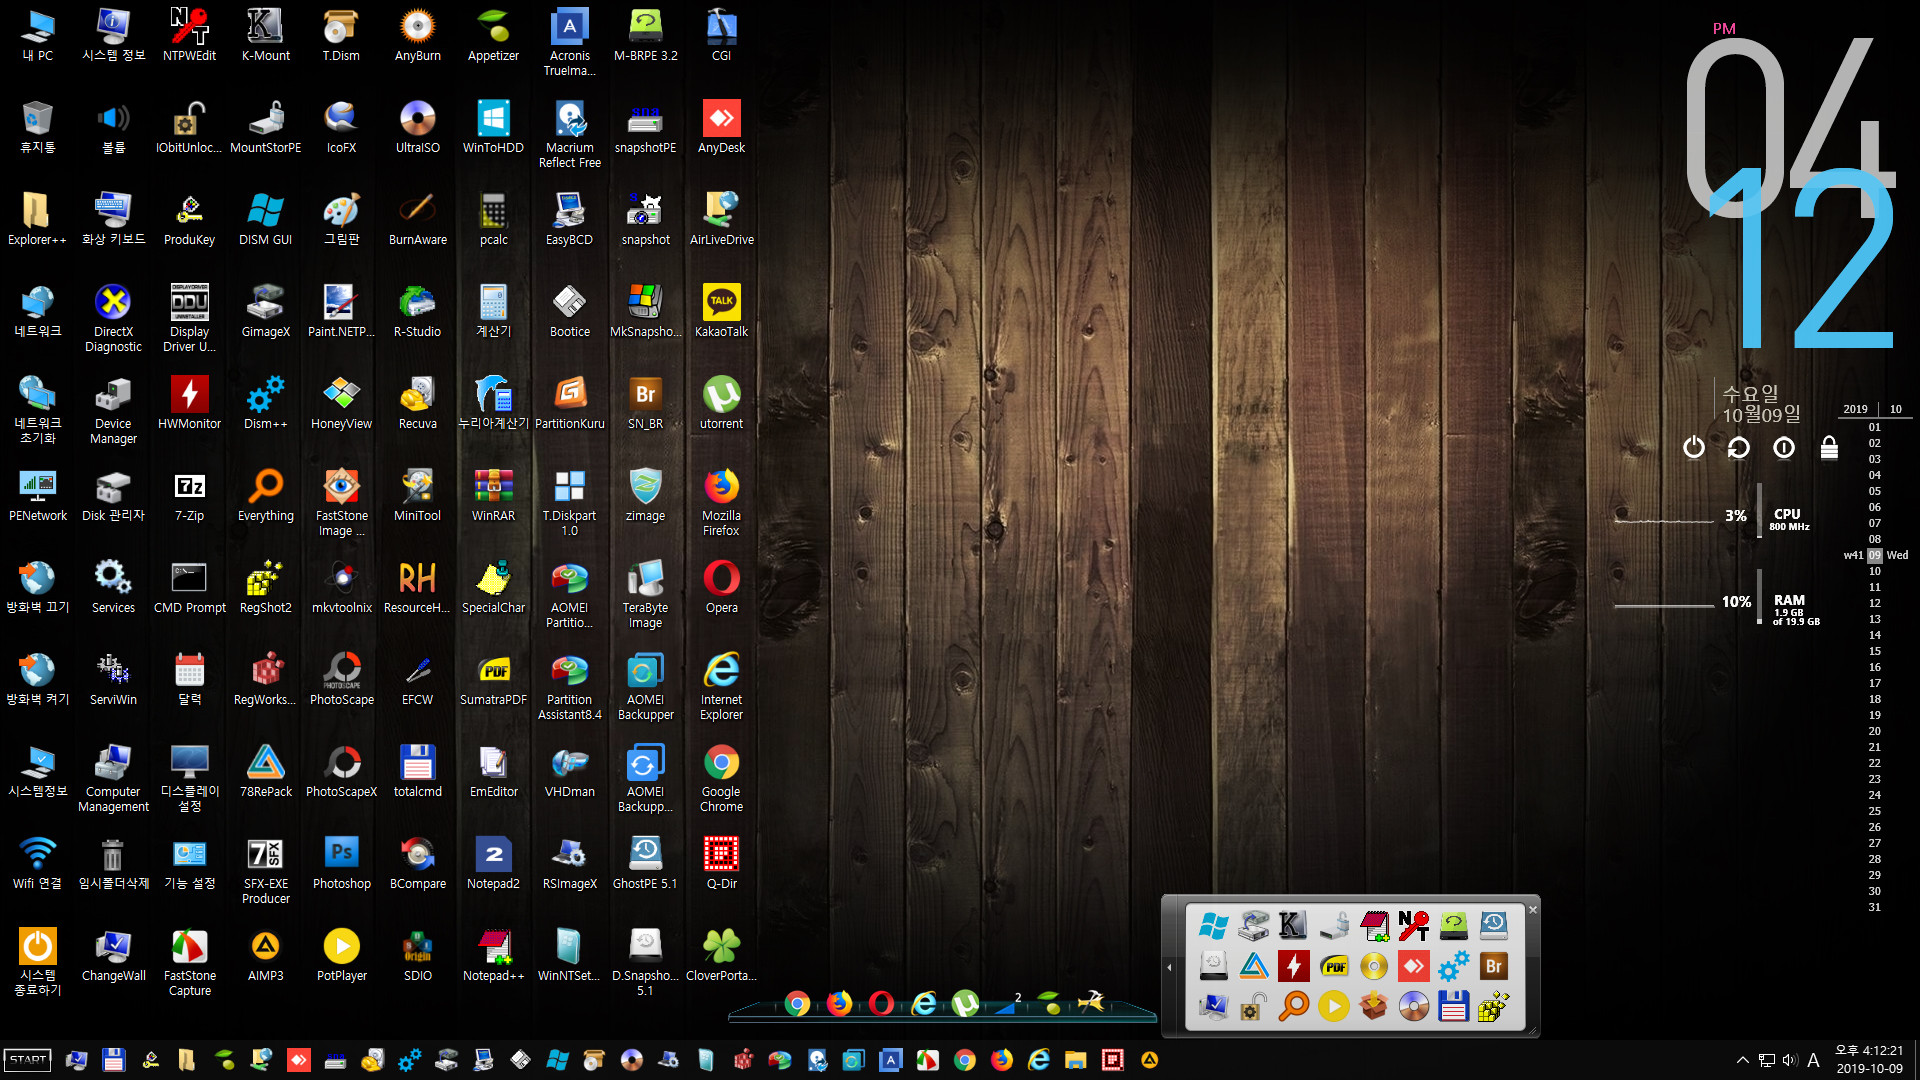Image resolution: width=1920 pixels, height=1080 pixels.
Task: Click the restart widget button
Action: pos(1739,447)
